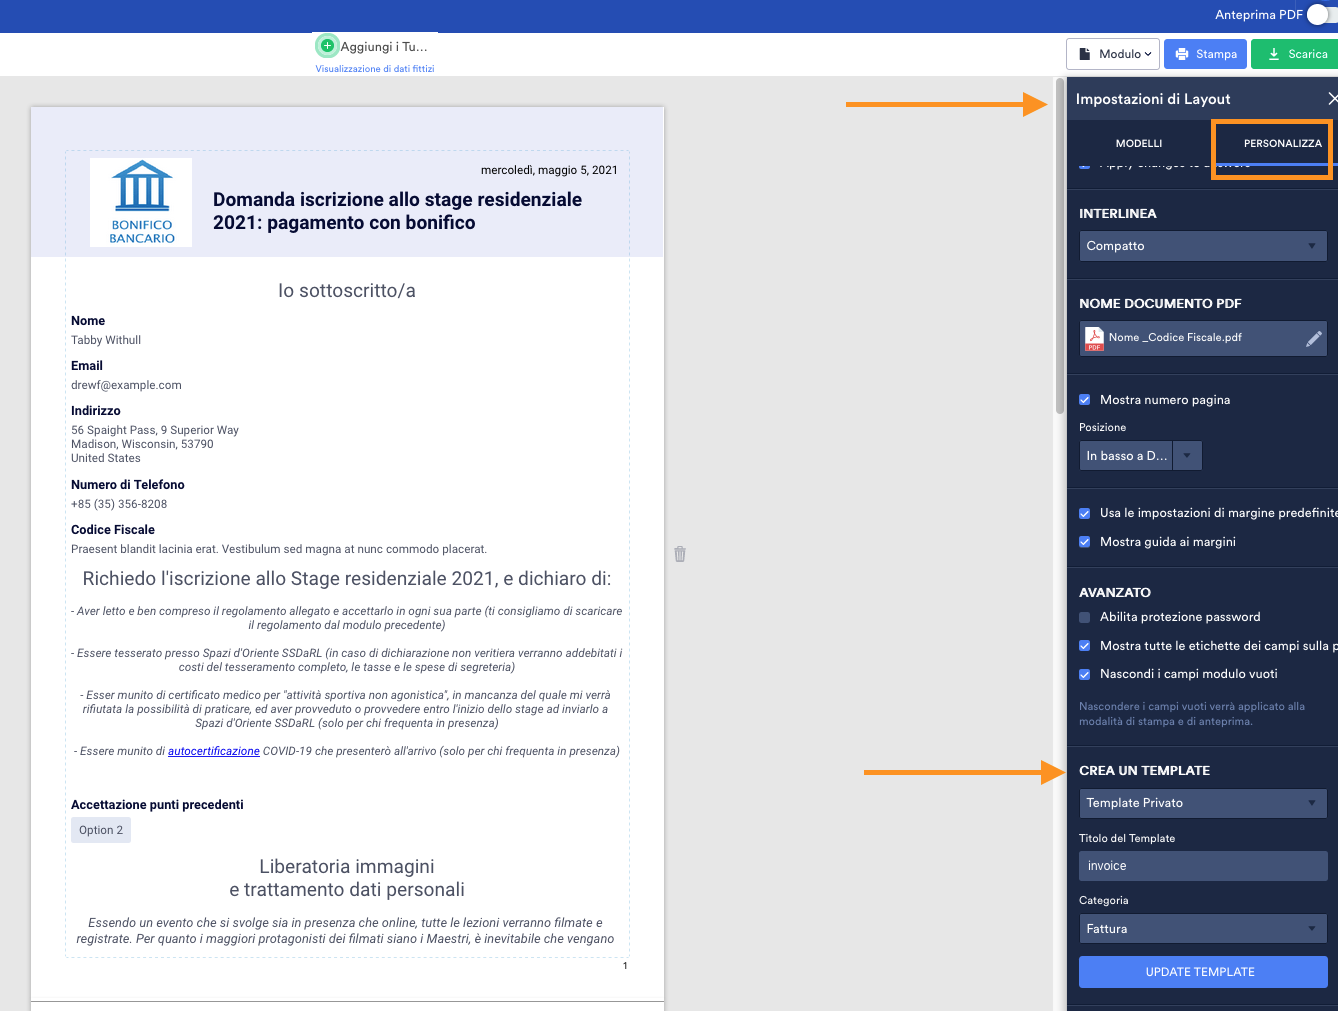Click the pencil icon to rename the PDF document

coord(1313,338)
